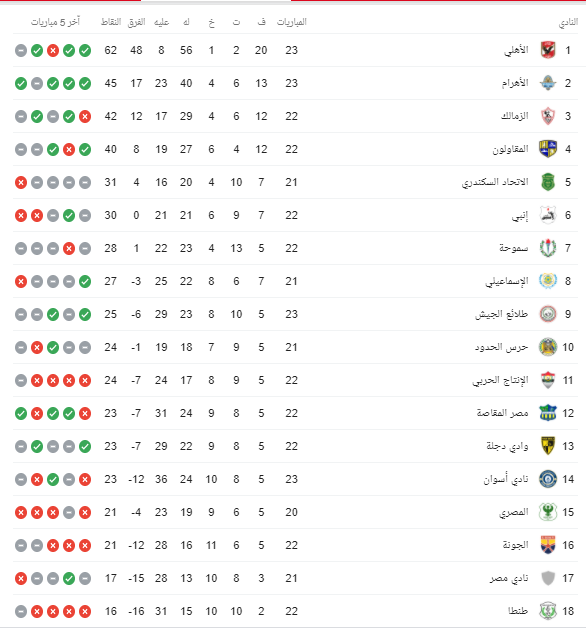This screenshot has height=631, width=586.
Task: Open the مصر المقاصة team link
Action: (x=503, y=413)
